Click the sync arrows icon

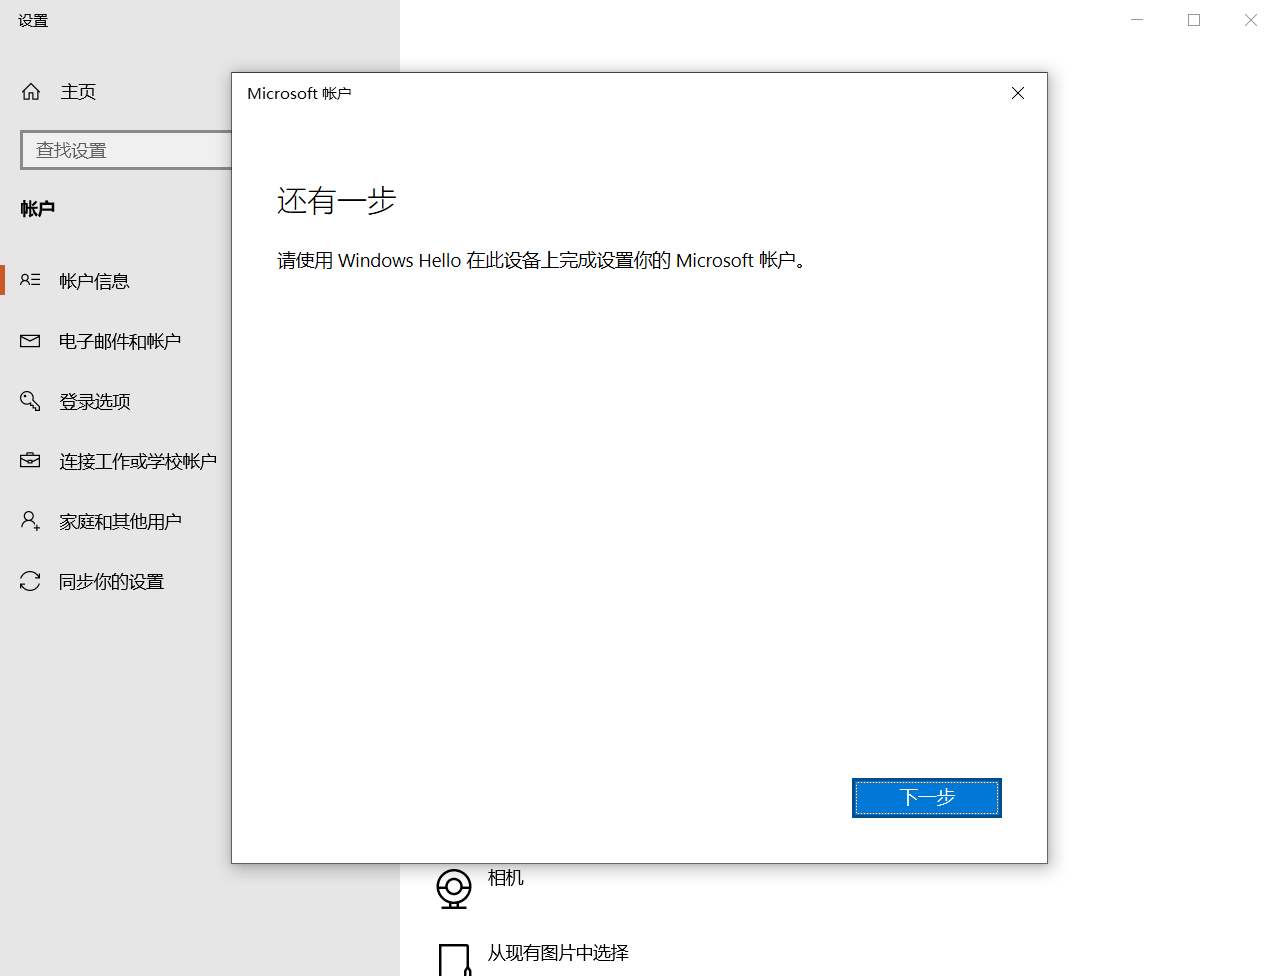(30, 581)
